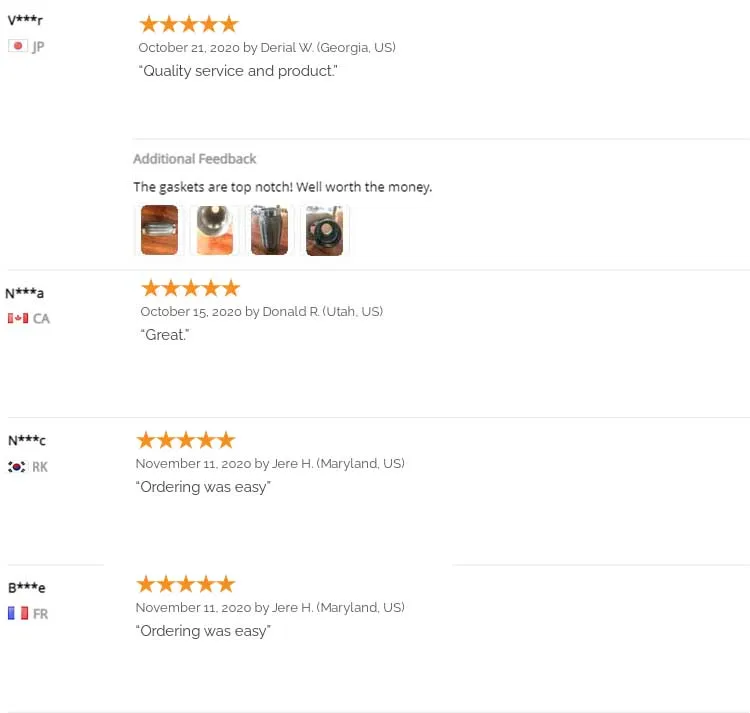The width and height of the screenshot is (750, 713).
Task: Click the Japan flag icon
Action: coord(17,46)
